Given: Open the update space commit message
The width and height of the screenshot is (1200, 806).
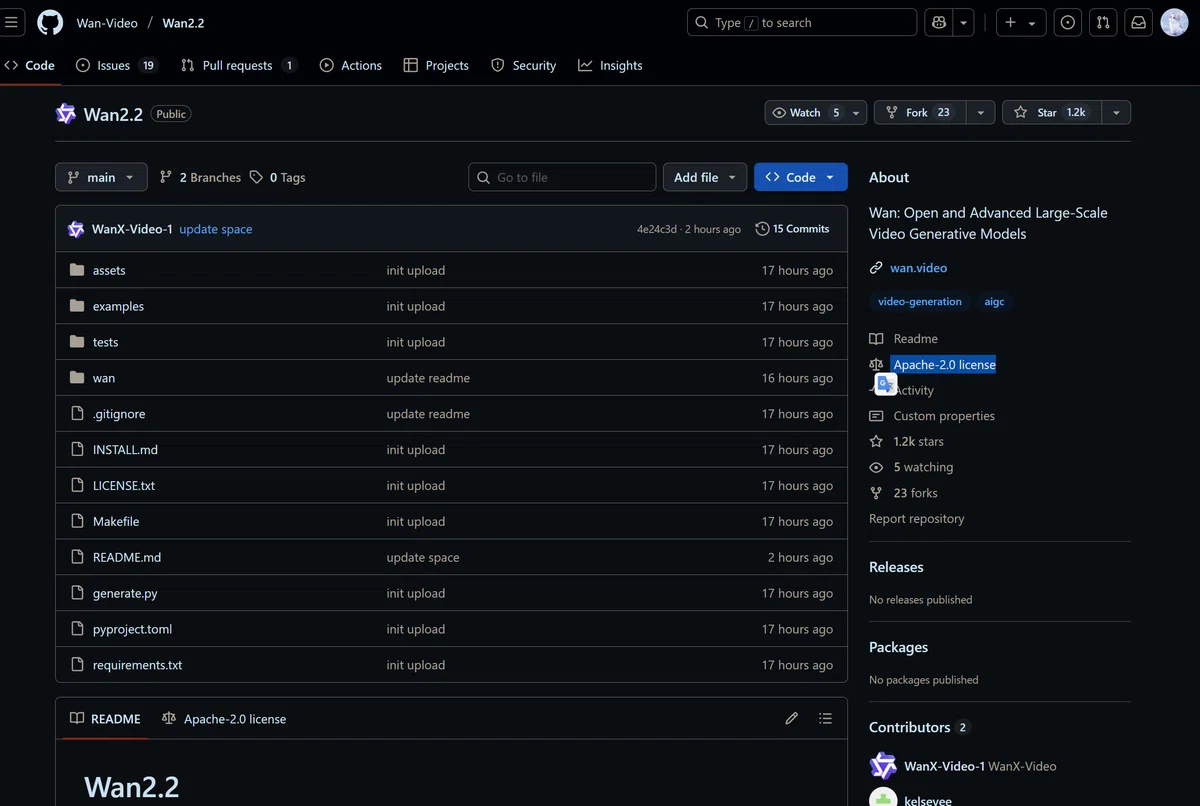Looking at the screenshot, I should tap(216, 229).
